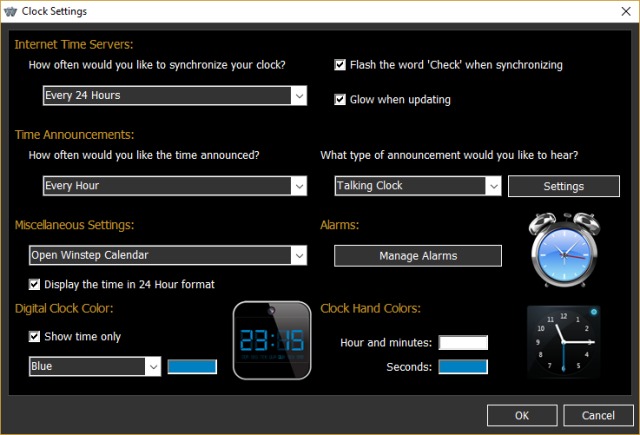
Task: Toggle 'Display the time in 24 Hour format'
Action: [35, 284]
